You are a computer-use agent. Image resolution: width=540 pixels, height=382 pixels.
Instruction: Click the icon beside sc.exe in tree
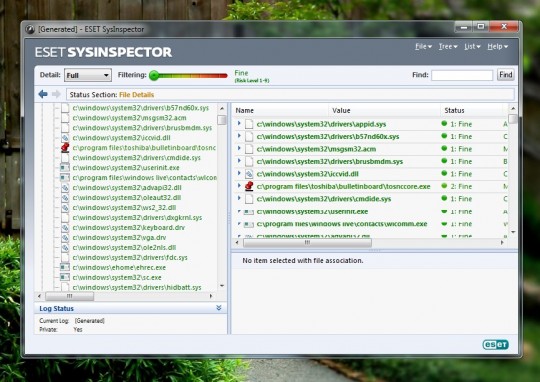tap(65, 277)
